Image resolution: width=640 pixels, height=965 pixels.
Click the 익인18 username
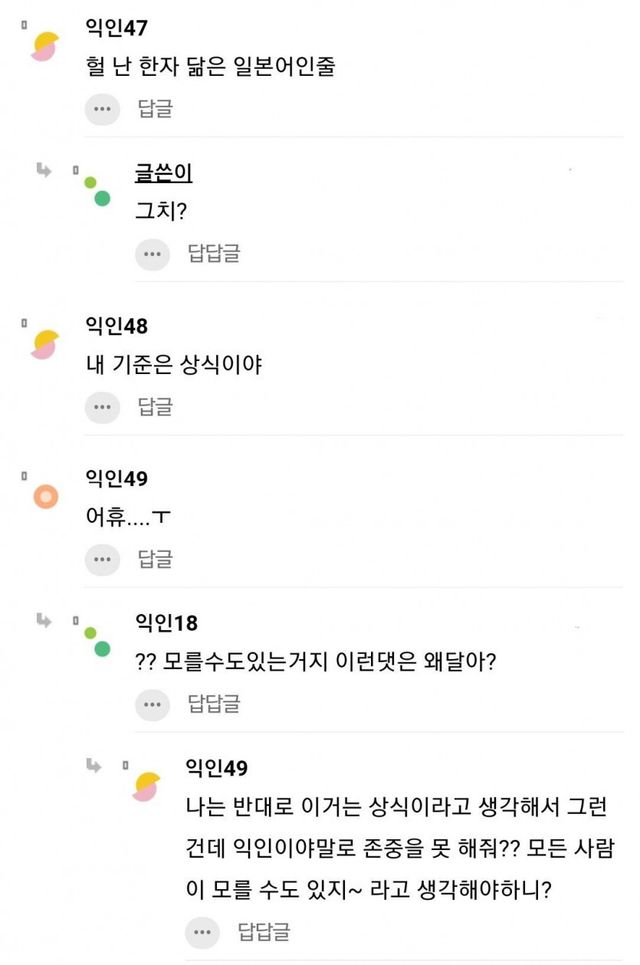pos(166,623)
